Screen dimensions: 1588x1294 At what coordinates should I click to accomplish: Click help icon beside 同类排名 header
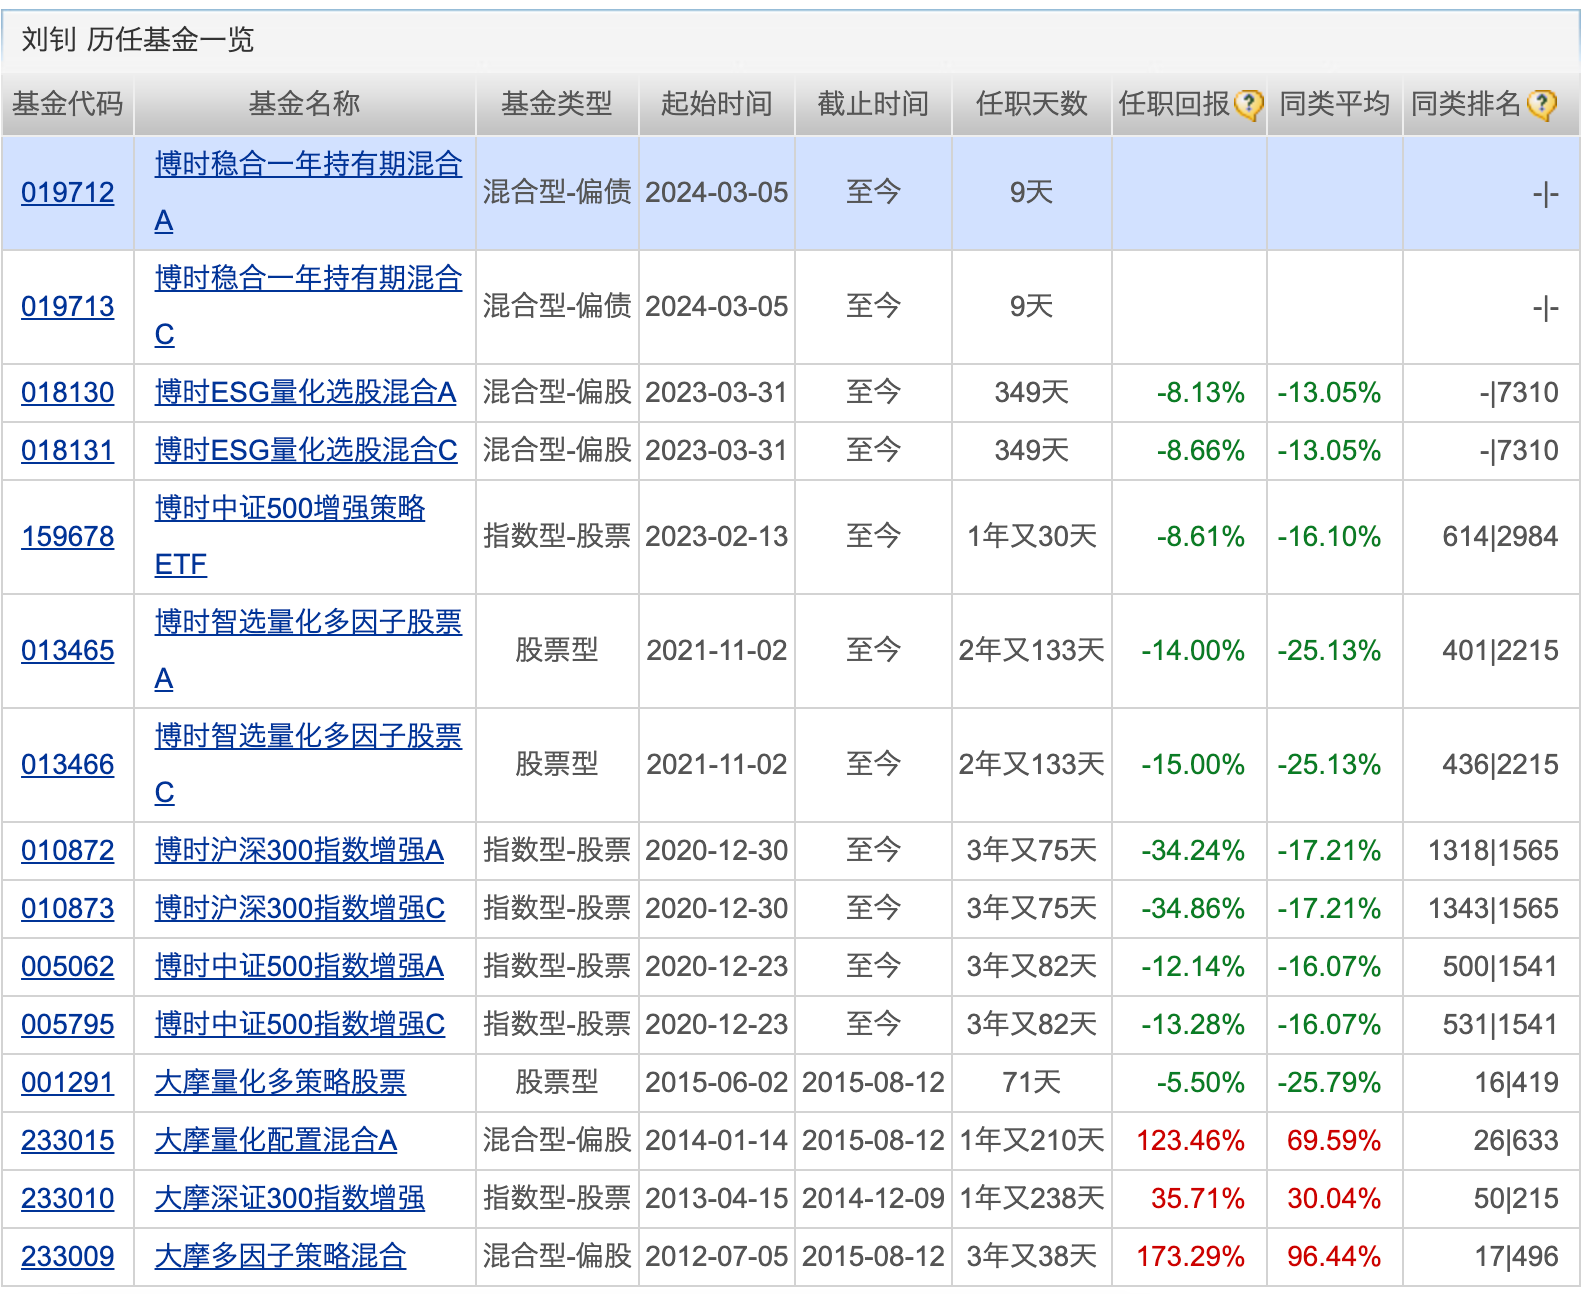1542,104
